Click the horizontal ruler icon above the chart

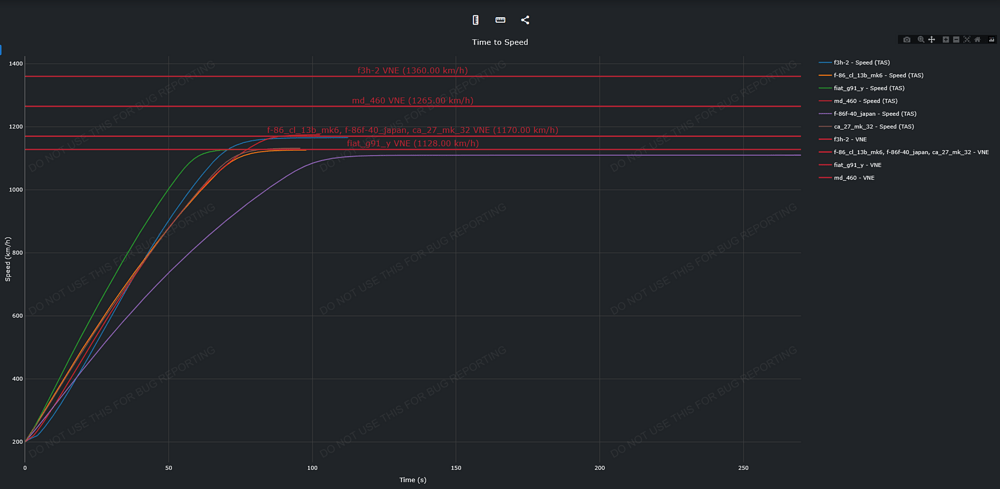tap(500, 20)
